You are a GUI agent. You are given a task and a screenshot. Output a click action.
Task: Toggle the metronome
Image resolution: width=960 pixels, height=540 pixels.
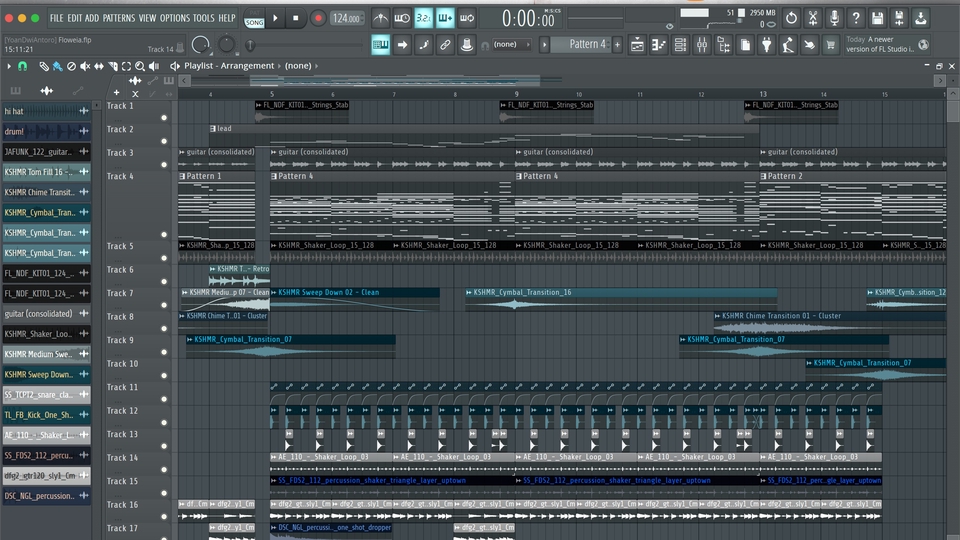pyautogui.click(x=380, y=18)
